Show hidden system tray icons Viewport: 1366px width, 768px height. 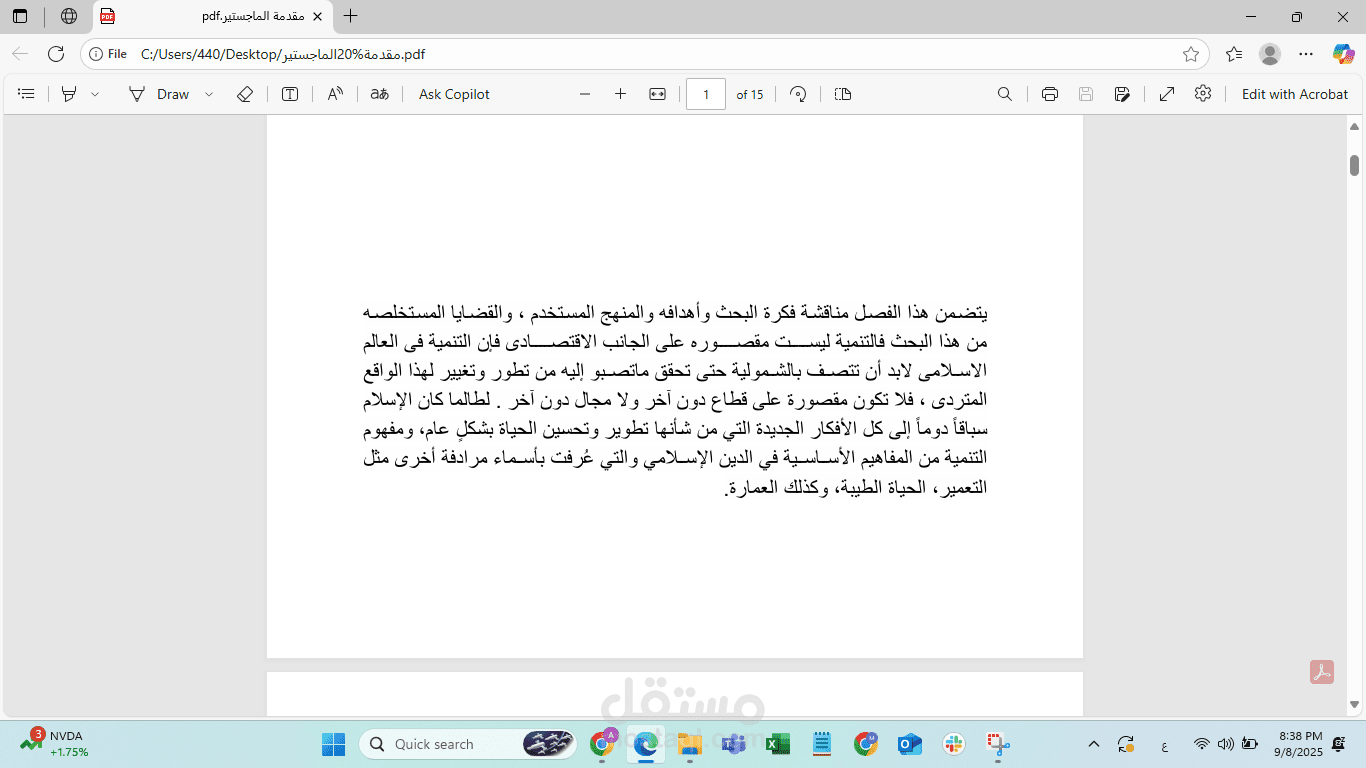[1094, 744]
